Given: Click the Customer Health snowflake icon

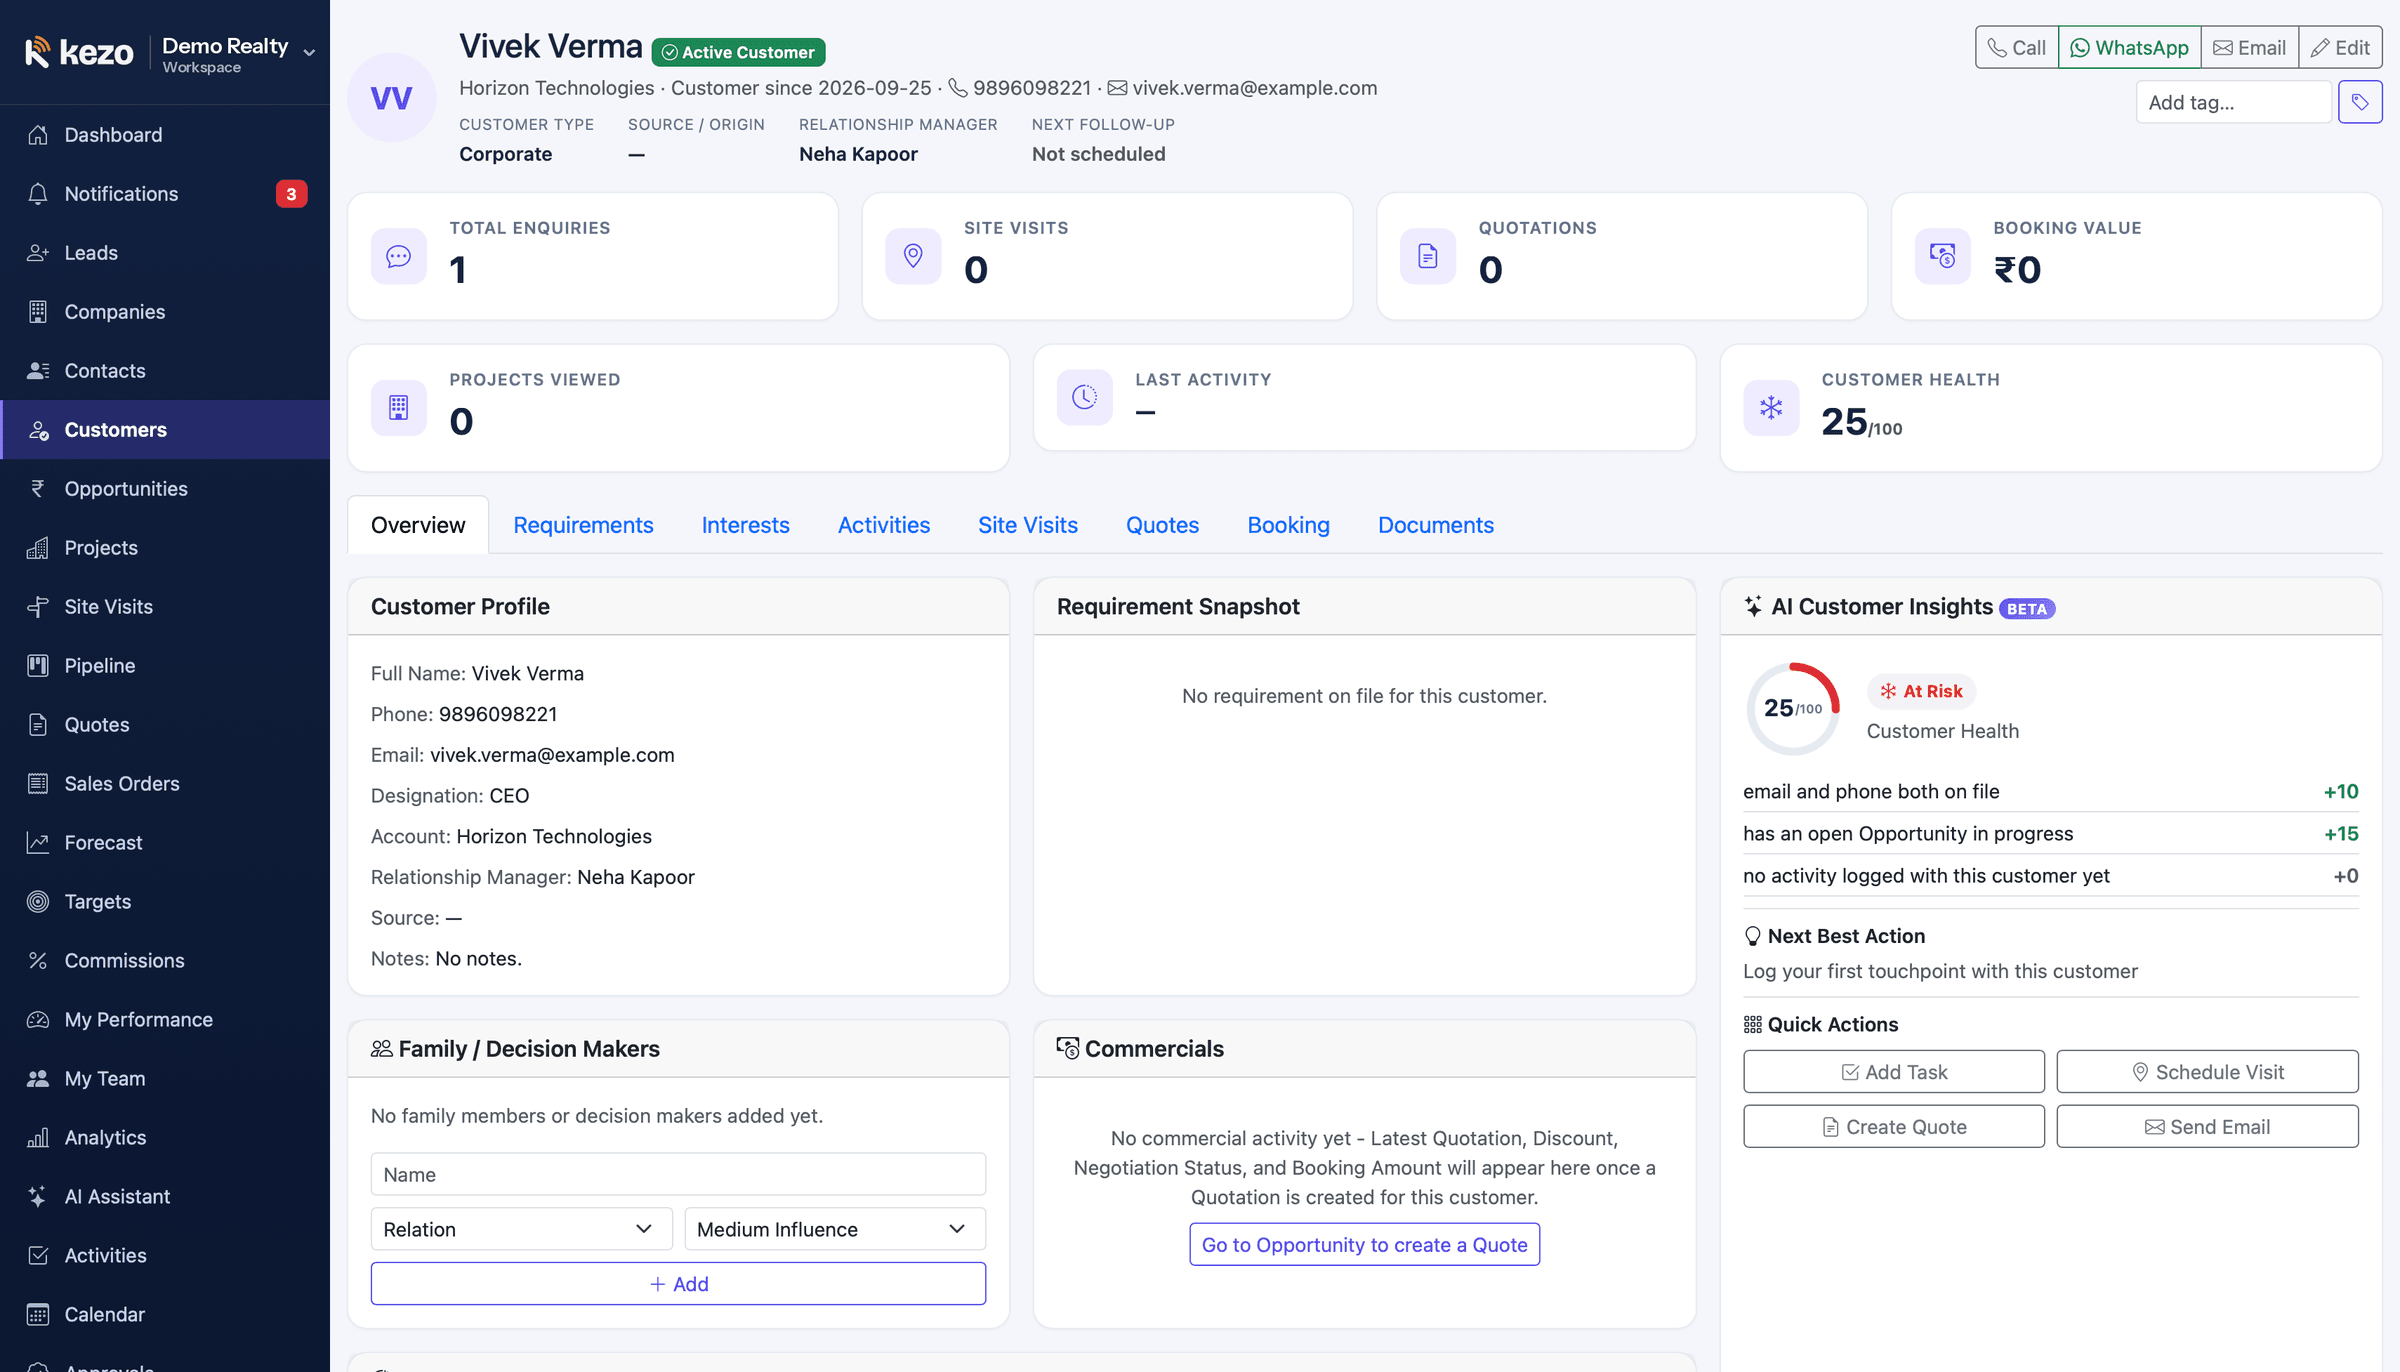Looking at the screenshot, I should tap(1771, 408).
